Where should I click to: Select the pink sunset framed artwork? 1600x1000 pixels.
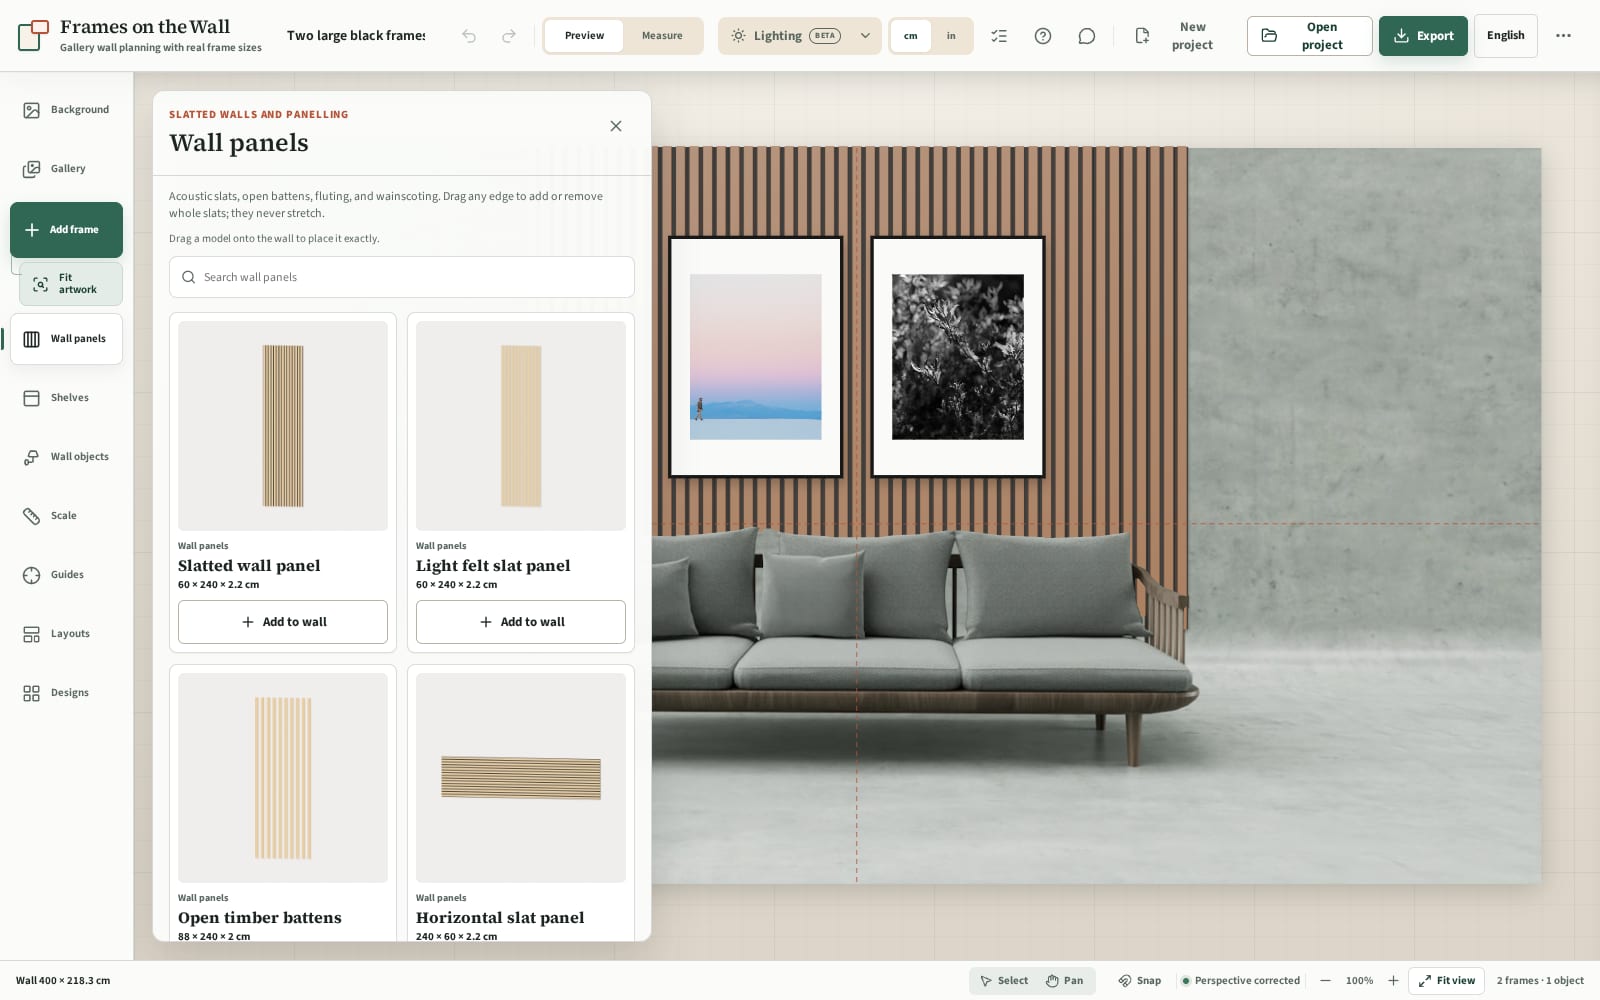point(756,357)
